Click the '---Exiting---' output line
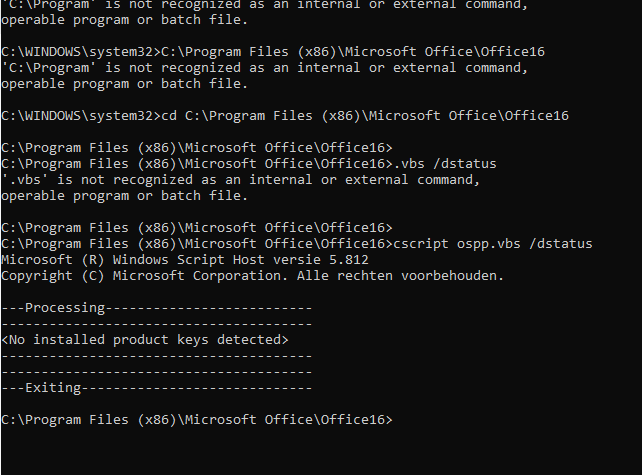The image size is (642, 475). tap(157, 388)
